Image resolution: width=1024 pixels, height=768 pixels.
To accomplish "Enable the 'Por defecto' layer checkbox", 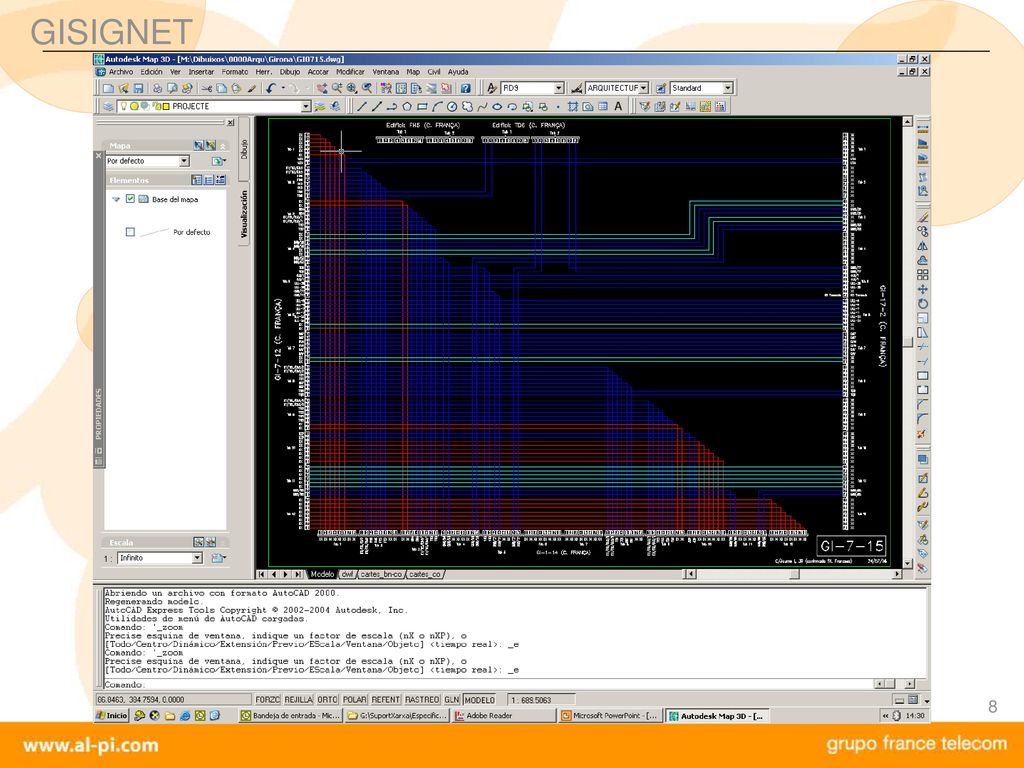I will click(130, 232).
